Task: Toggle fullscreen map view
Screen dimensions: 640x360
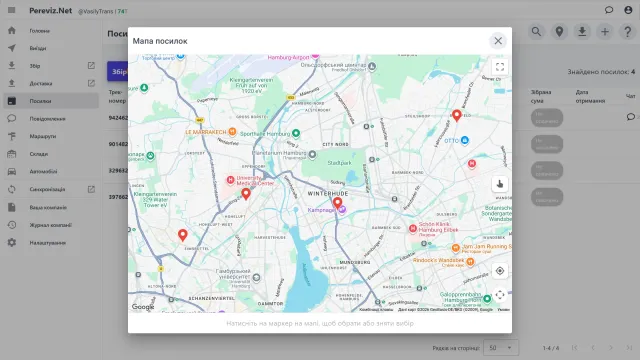Action: click(x=500, y=67)
